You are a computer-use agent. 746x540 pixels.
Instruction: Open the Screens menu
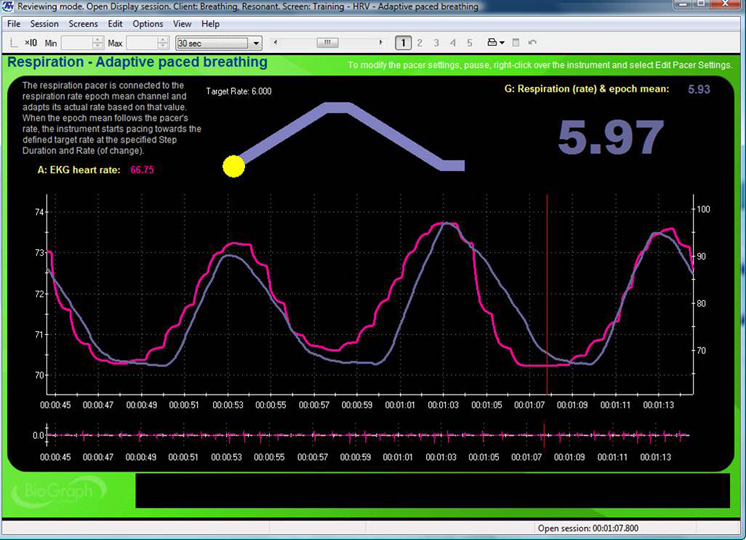click(x=83, y=23)
